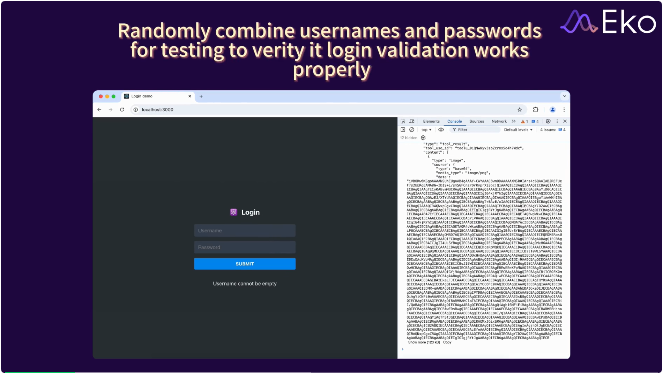Toggle the device toolbar icon in DevTools
This screenshot has height=373, width=662.
[412, 121]
